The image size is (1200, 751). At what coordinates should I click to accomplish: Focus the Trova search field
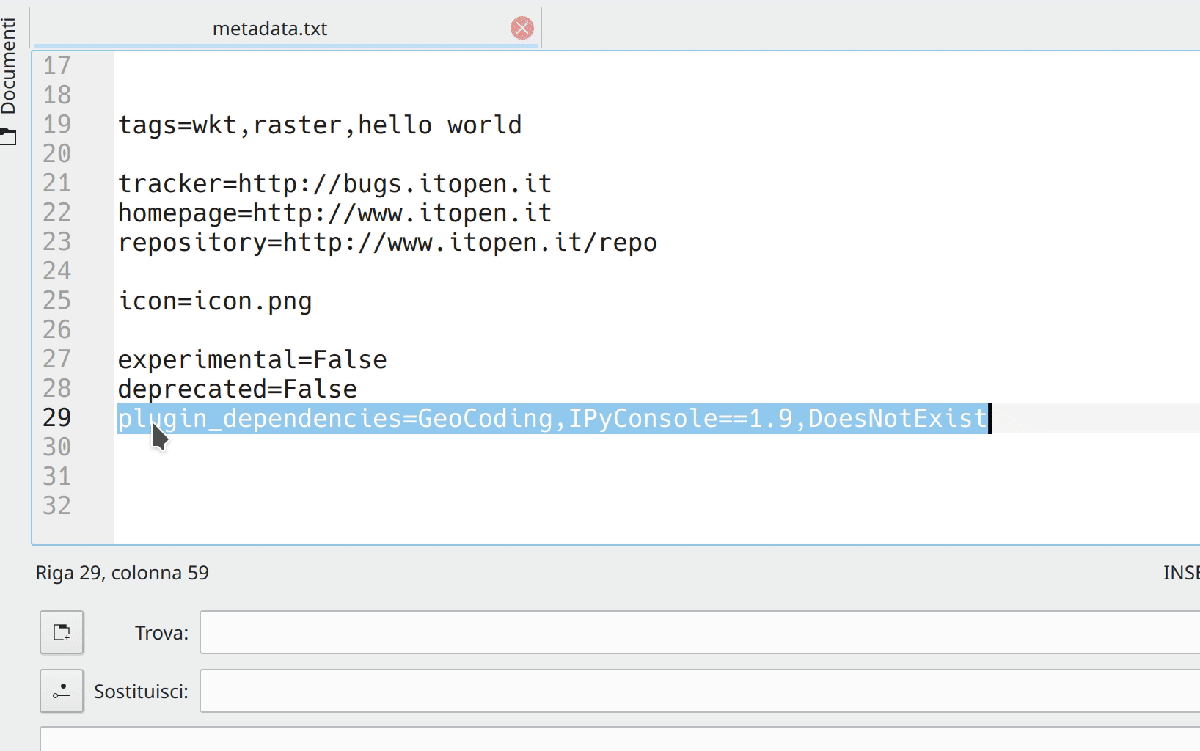[700, 632]
